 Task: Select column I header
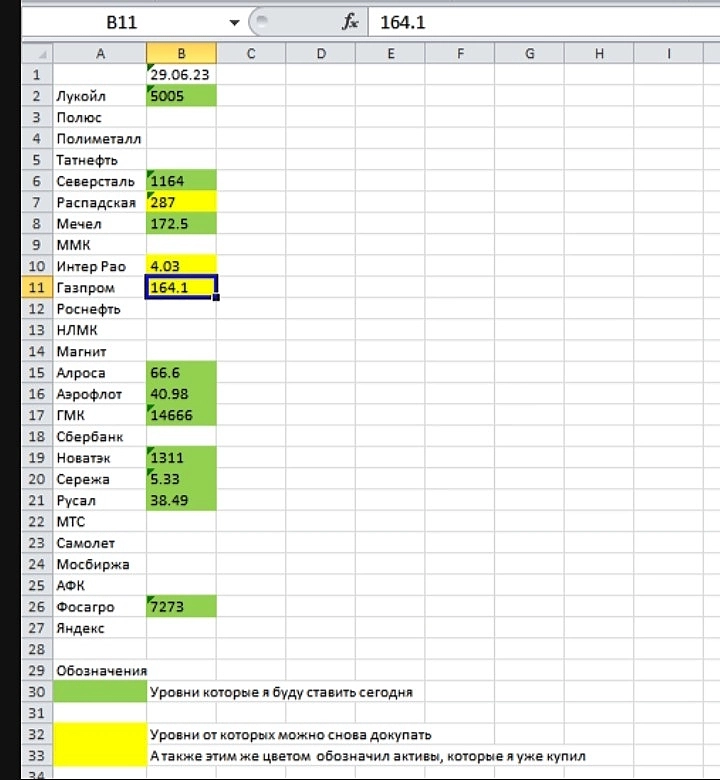(669, 53)
